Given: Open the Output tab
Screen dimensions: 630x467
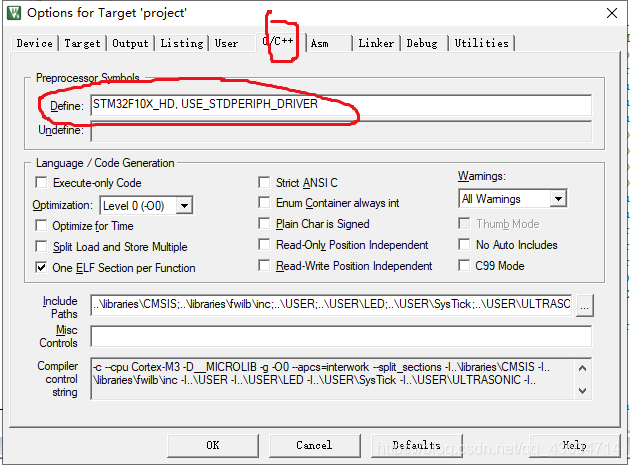Looking at the screenshot, I should coord(130,43).
